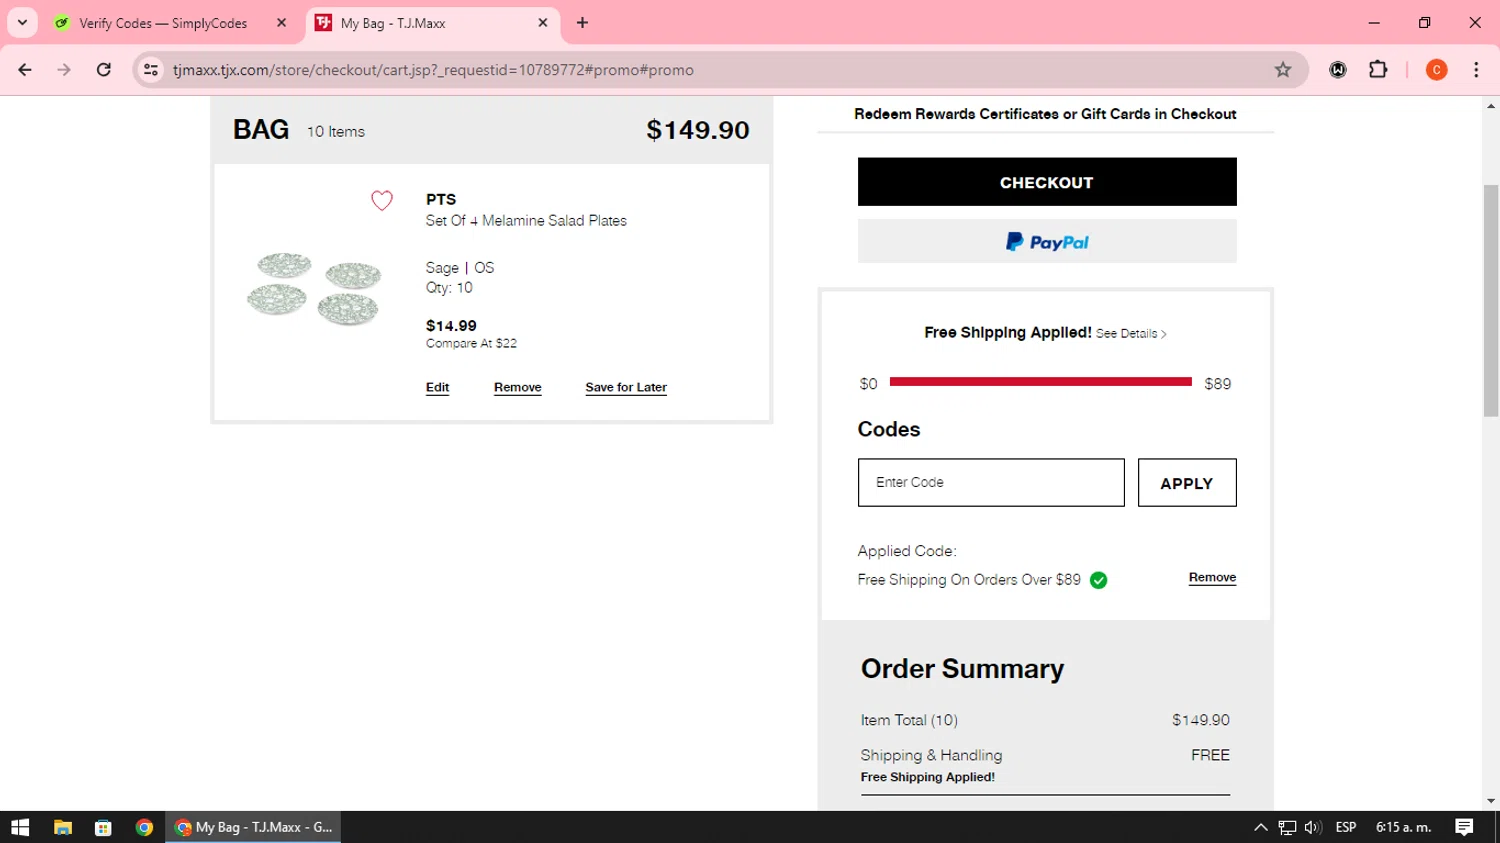Click the PTS brand name
The height and width of the screenshot is (843, 1500).
[441, 199]
